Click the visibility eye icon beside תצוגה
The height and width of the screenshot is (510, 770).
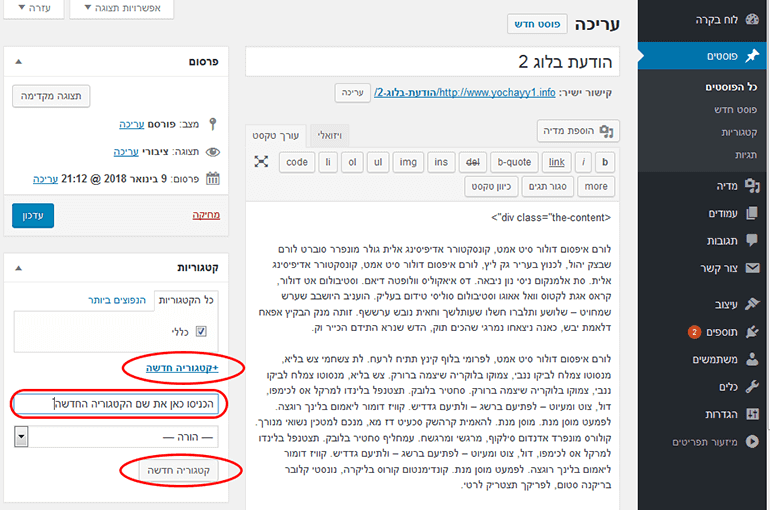213,152
